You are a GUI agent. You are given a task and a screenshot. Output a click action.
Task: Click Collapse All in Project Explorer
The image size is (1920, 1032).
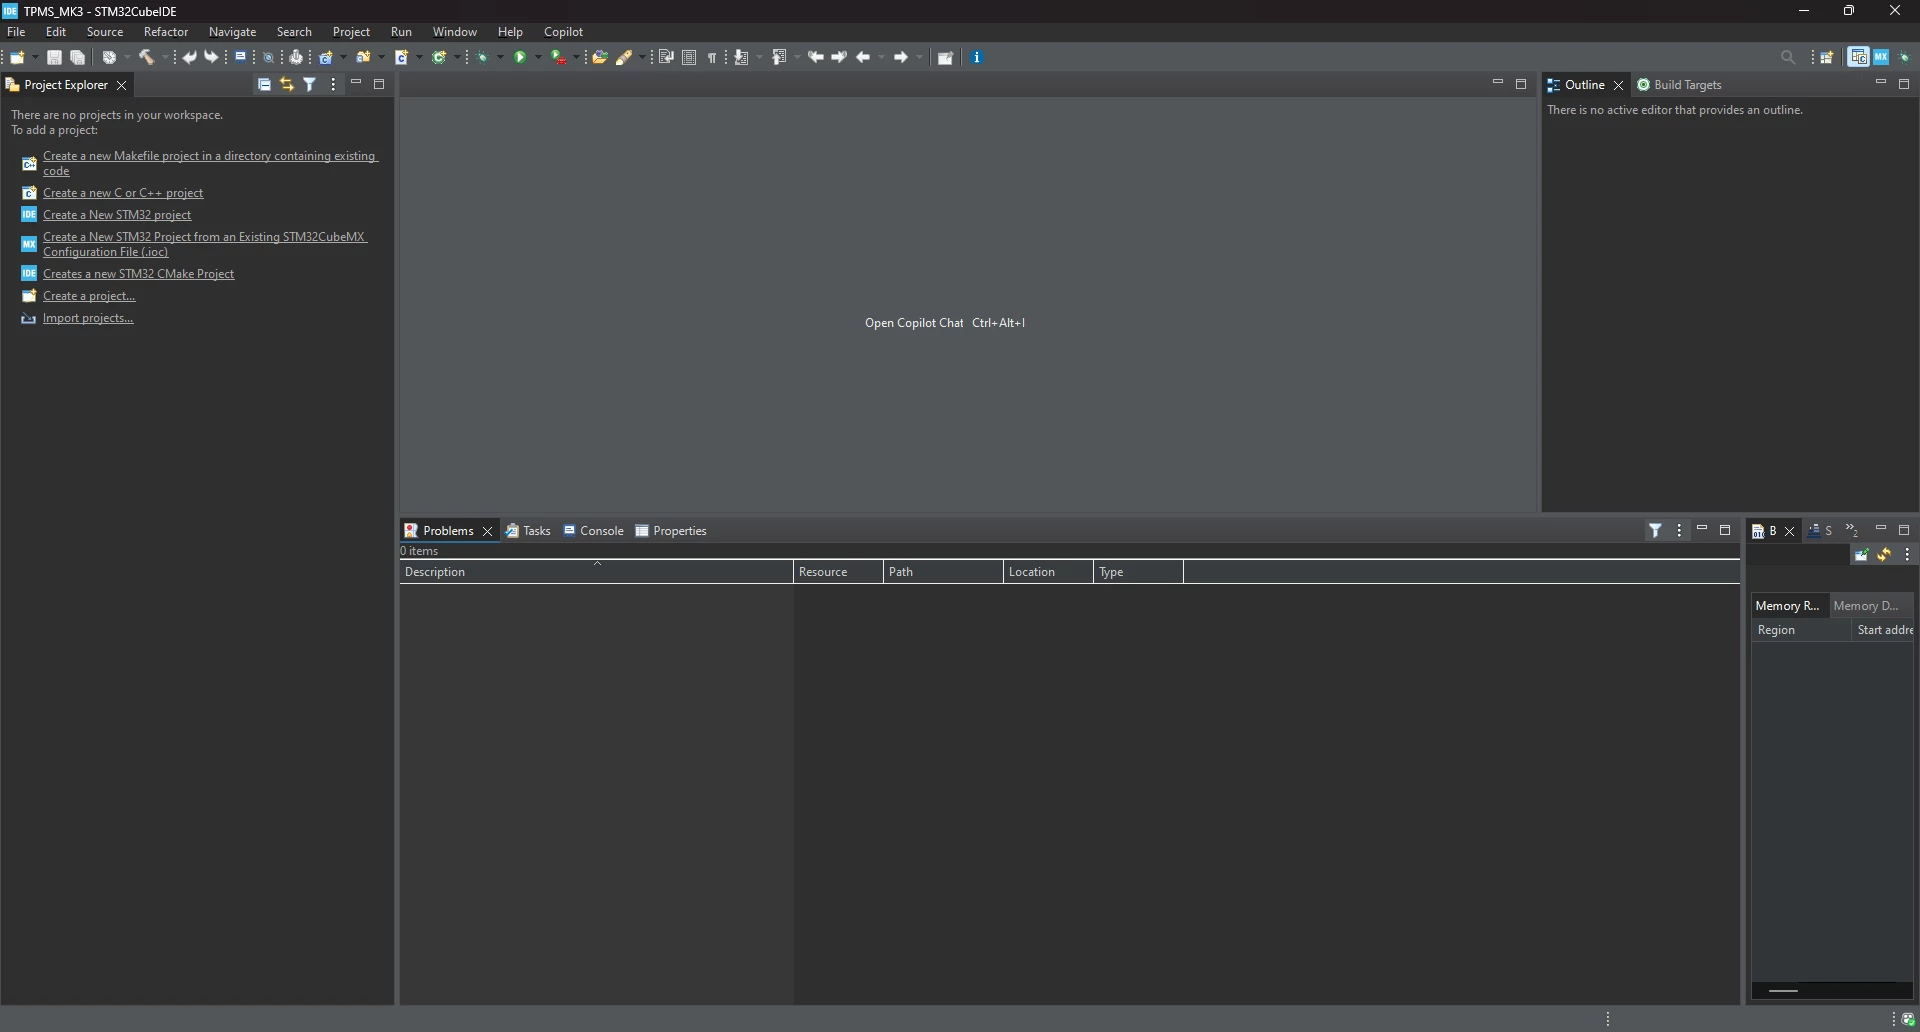[x=264, y=85]
